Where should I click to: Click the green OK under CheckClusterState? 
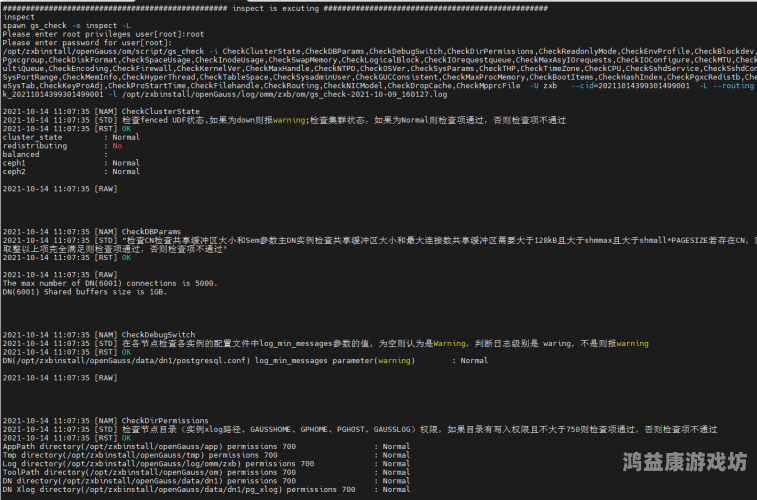coord(126,129)
